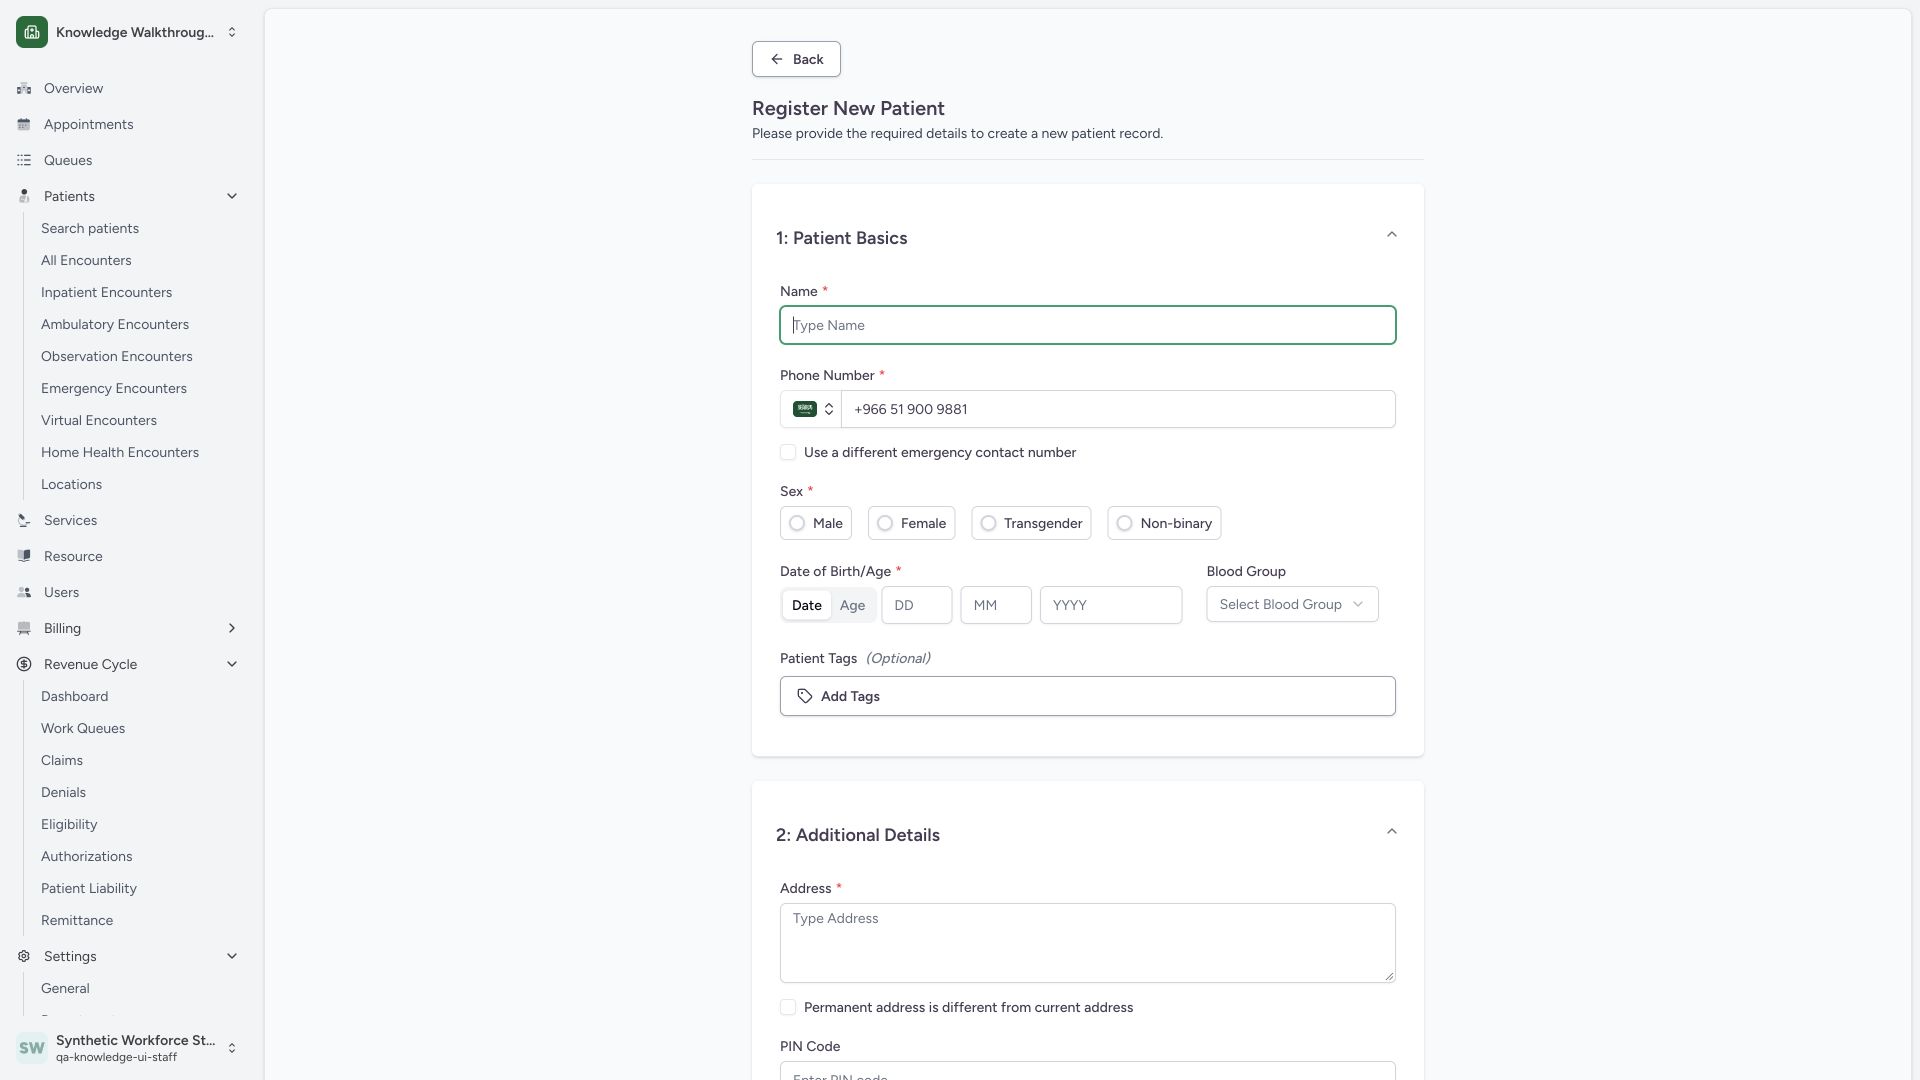
Task: Open Work Queues link
Action: pos(83,728)
